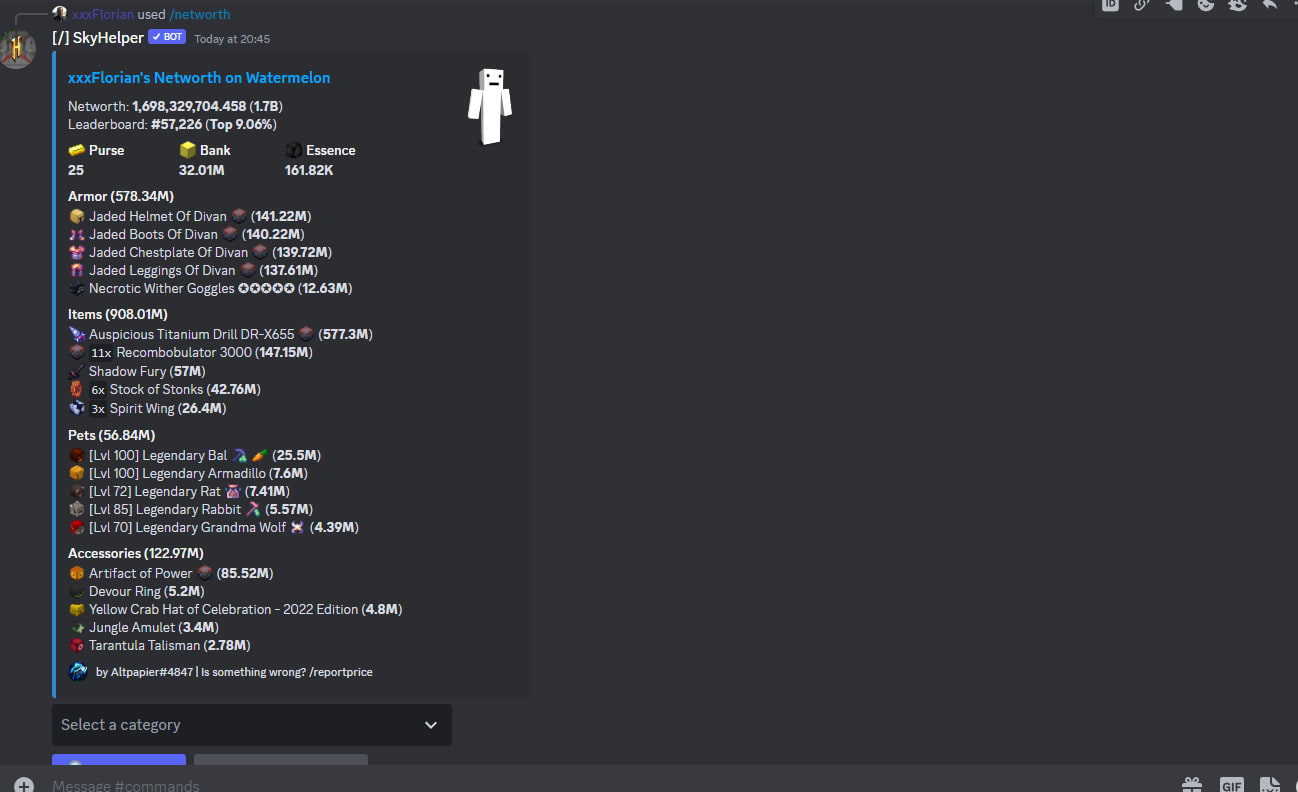Click the Jungle Amulet icon
The image size is (1298, 792).
pos(77,627)
